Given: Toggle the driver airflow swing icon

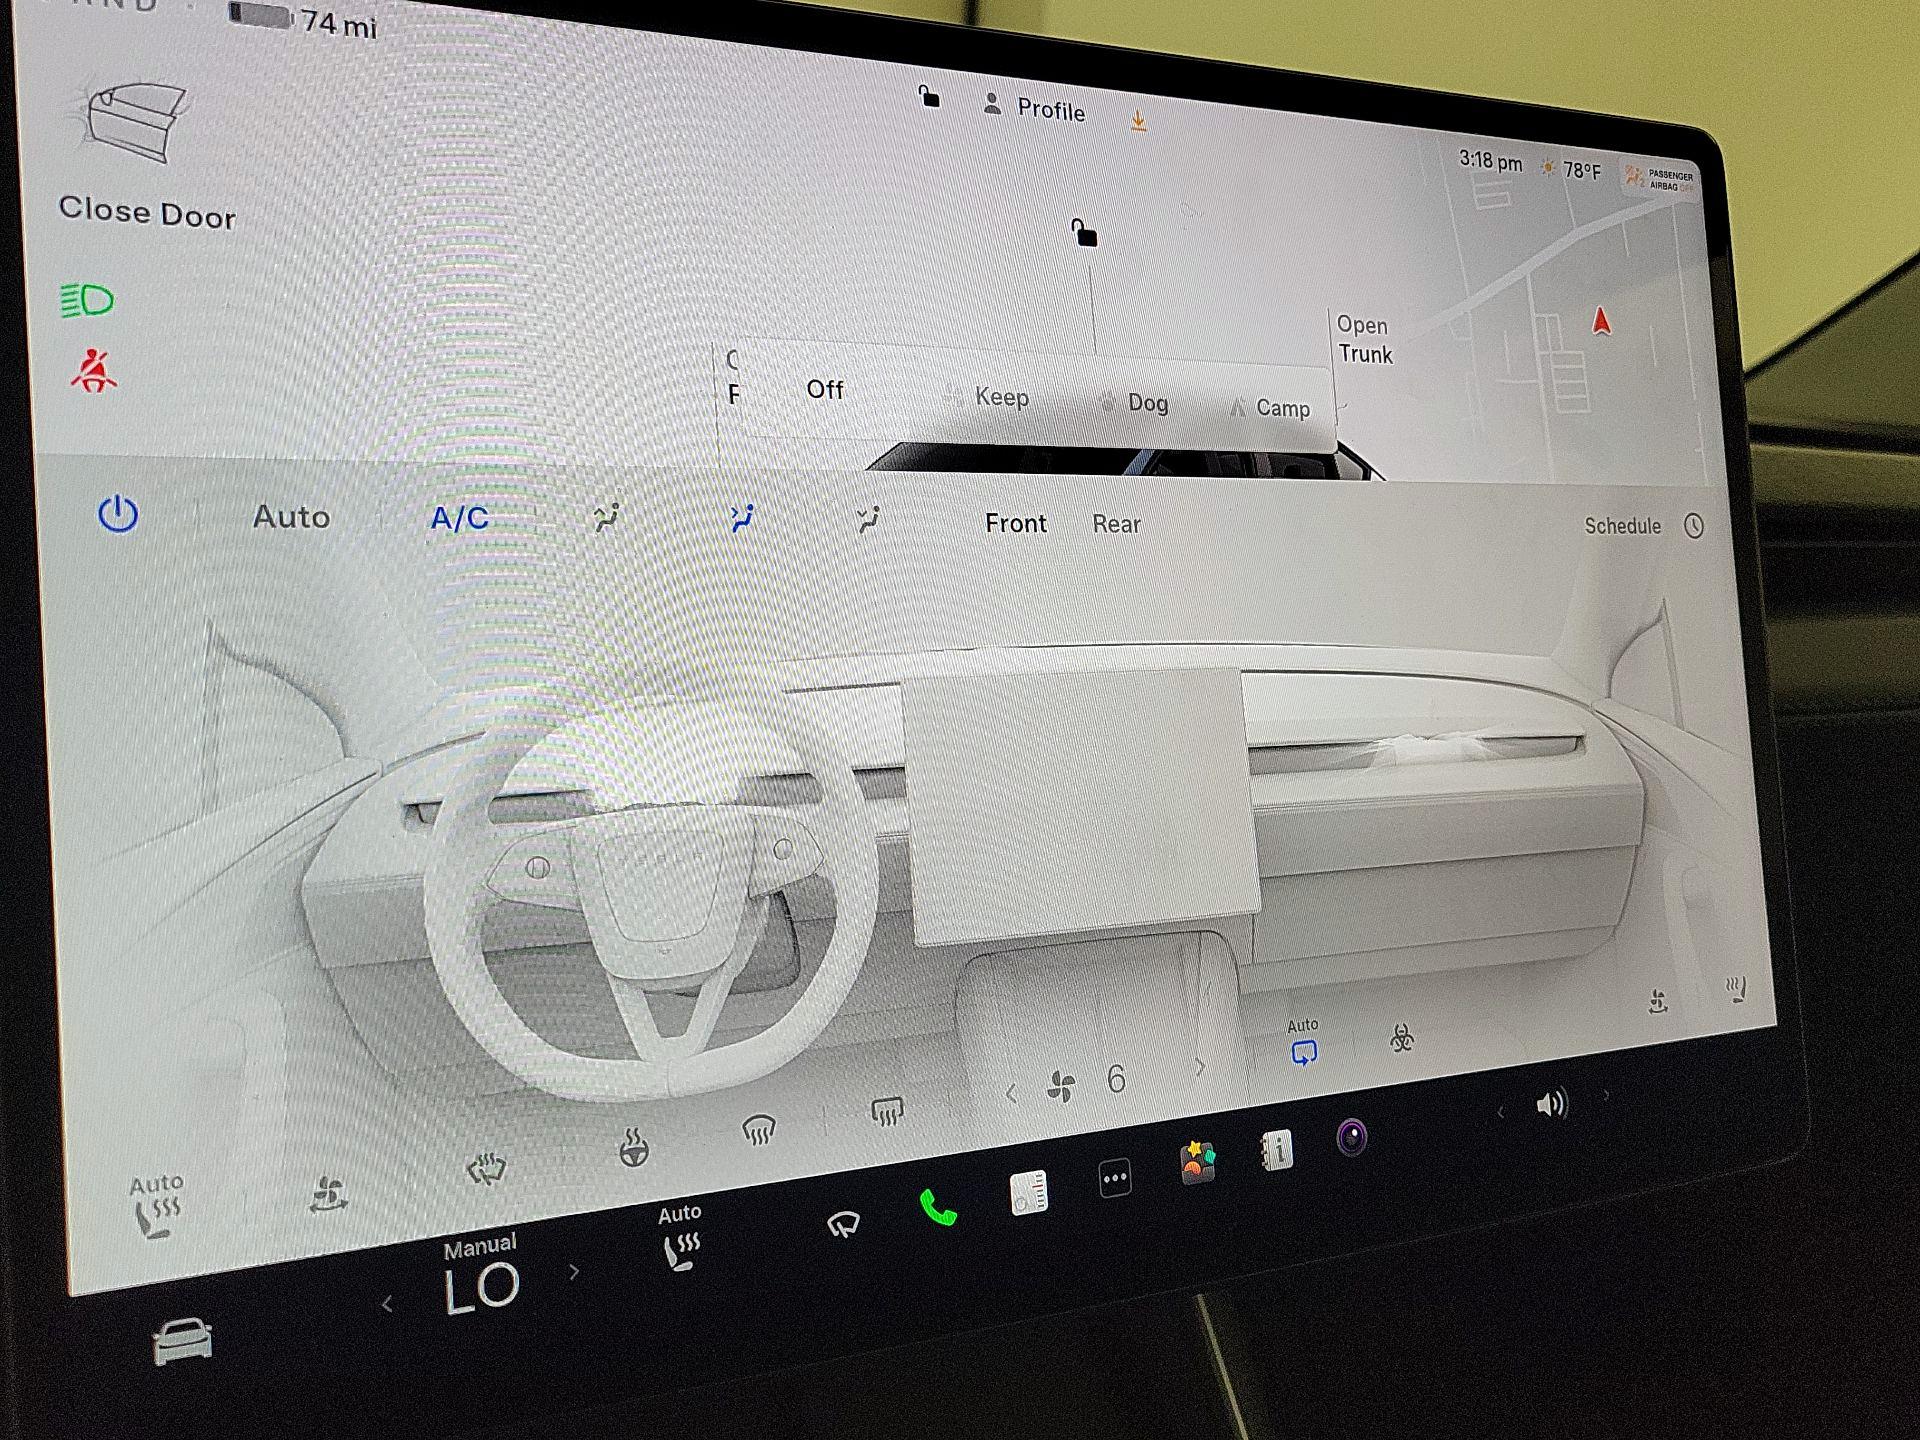Looking at the screenshot, I should tap(328, 1194).
